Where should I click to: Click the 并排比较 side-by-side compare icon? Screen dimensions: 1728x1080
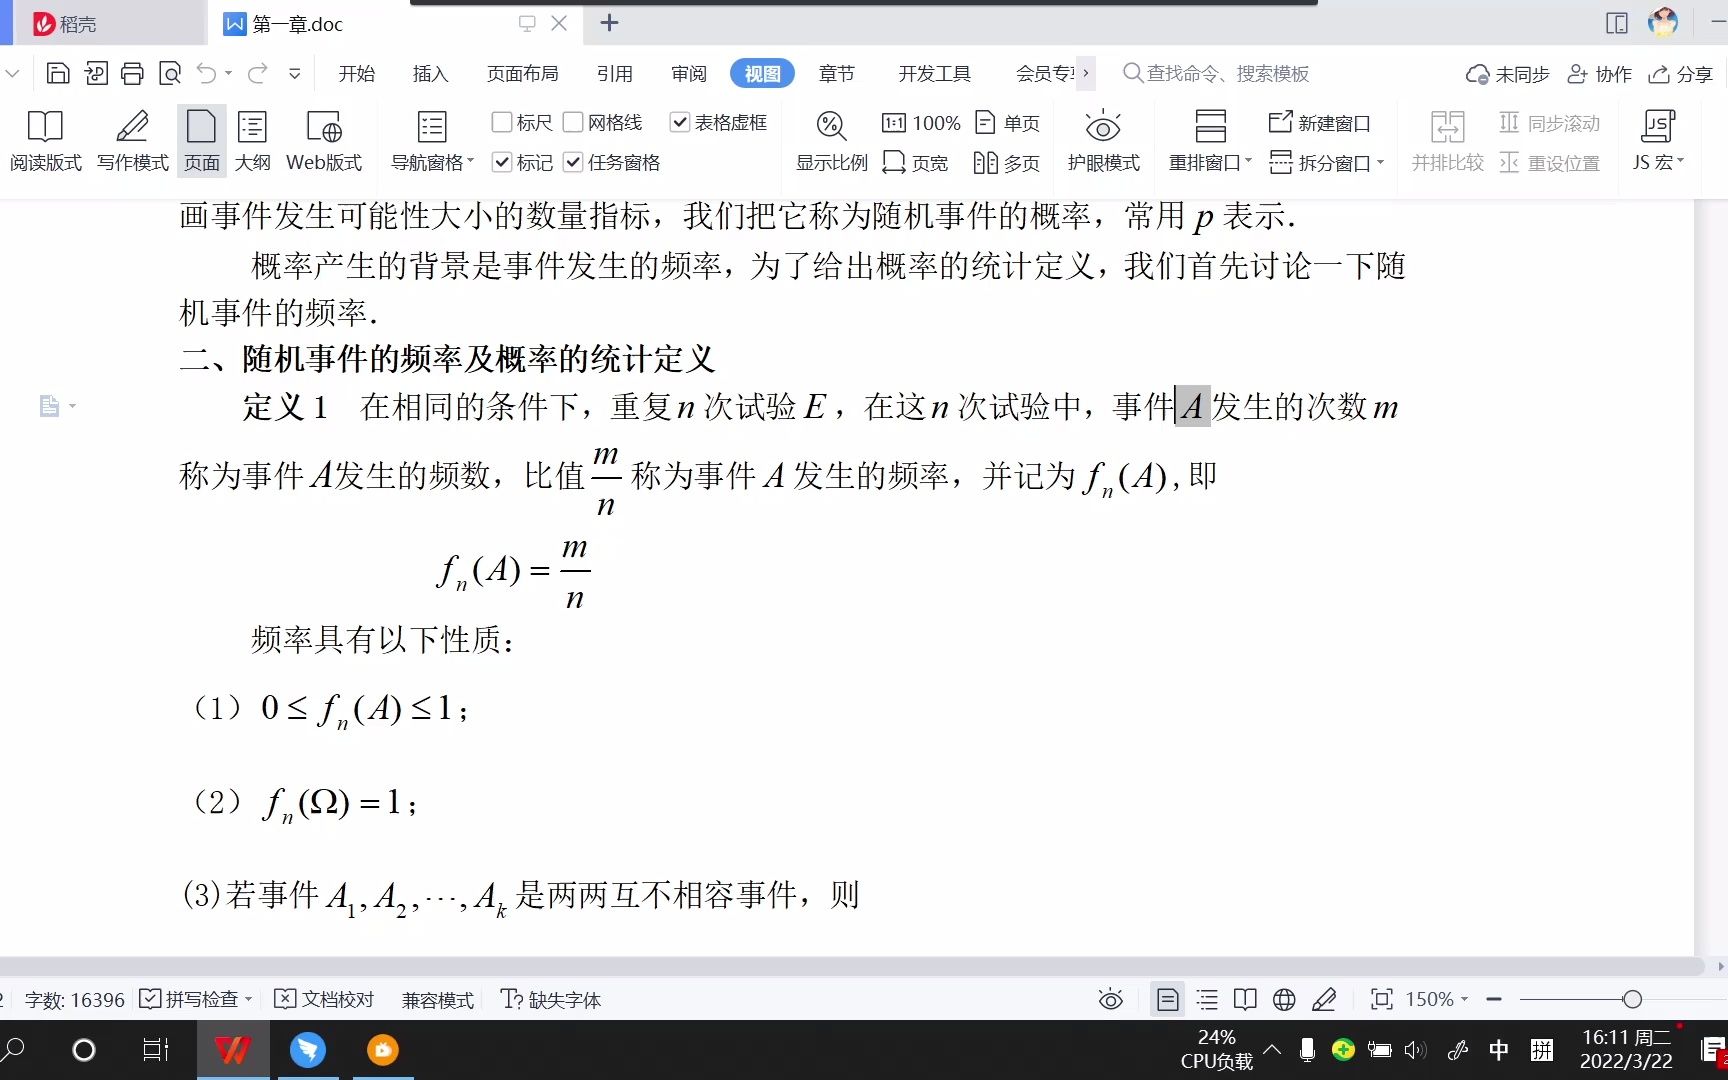[1446, 130]
